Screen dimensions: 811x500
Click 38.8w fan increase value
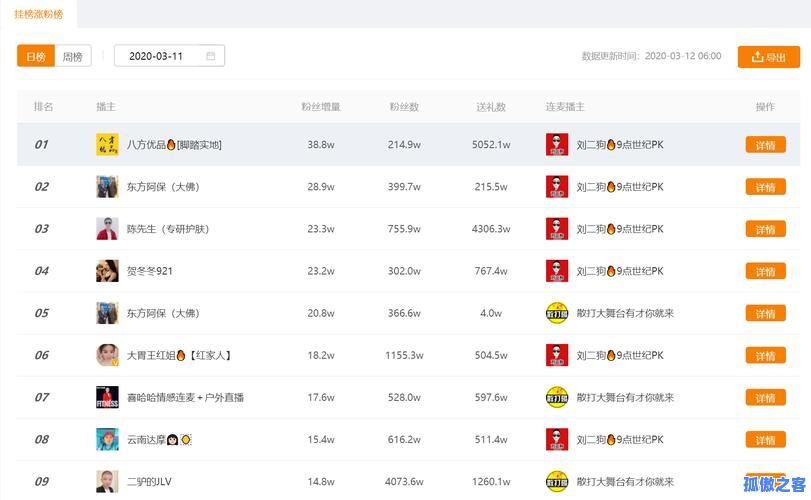[x=321, y=145]
